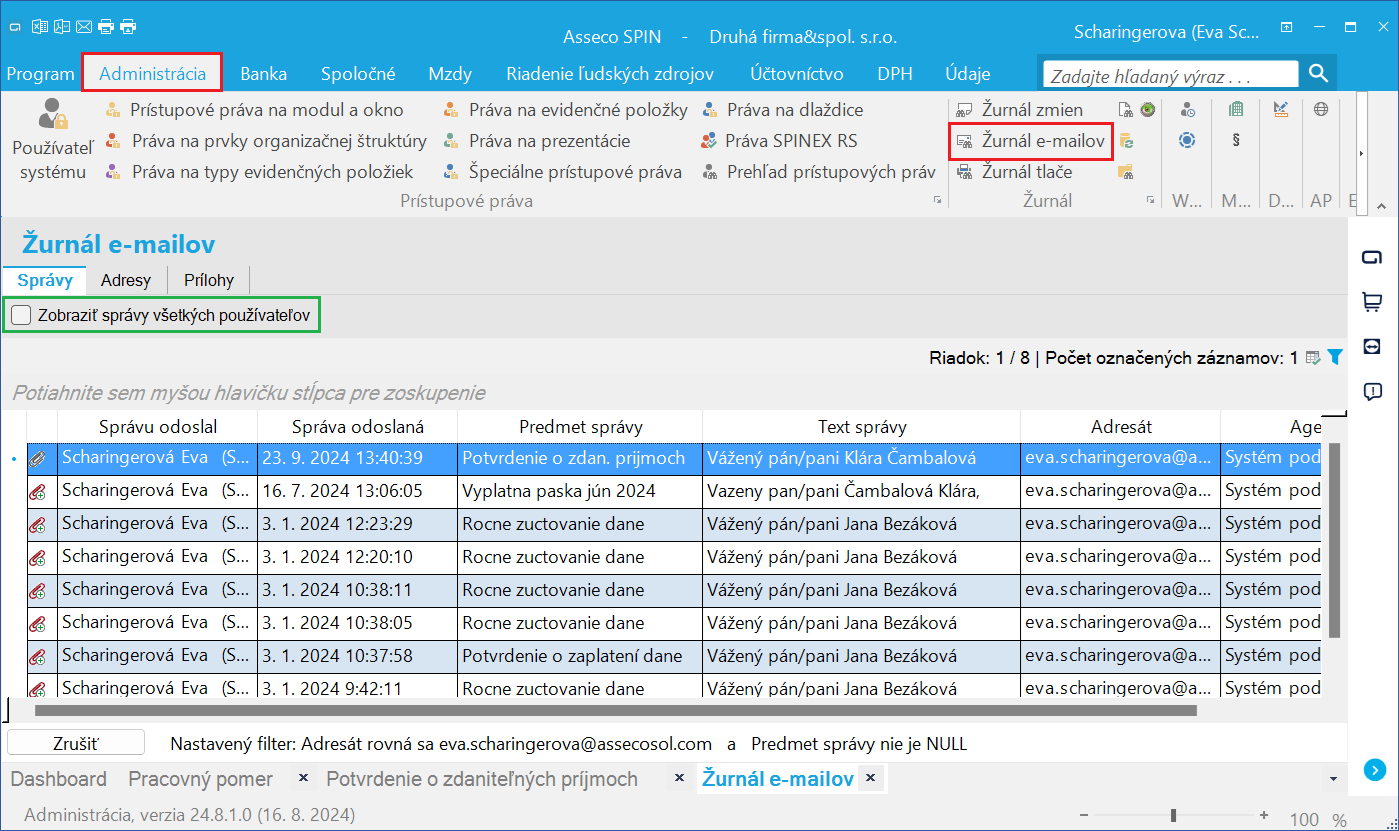This screenshot has height=831, width=1399.
Task: Open the DPH ribbon tab
Action: pyautogui.click(x=895, y=73)
